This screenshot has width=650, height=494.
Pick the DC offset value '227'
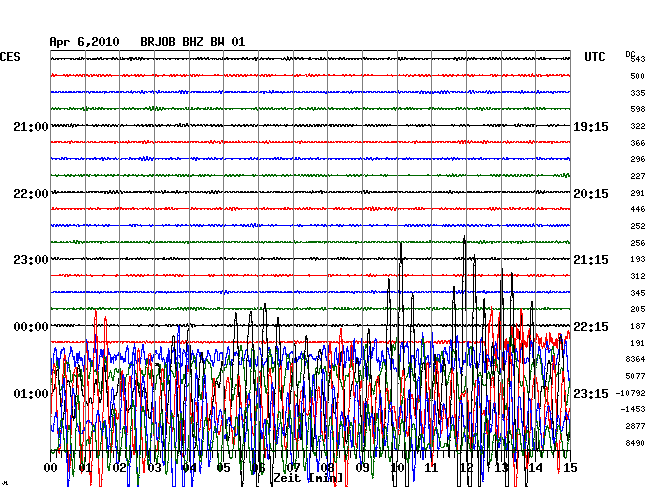pos(638,176)
